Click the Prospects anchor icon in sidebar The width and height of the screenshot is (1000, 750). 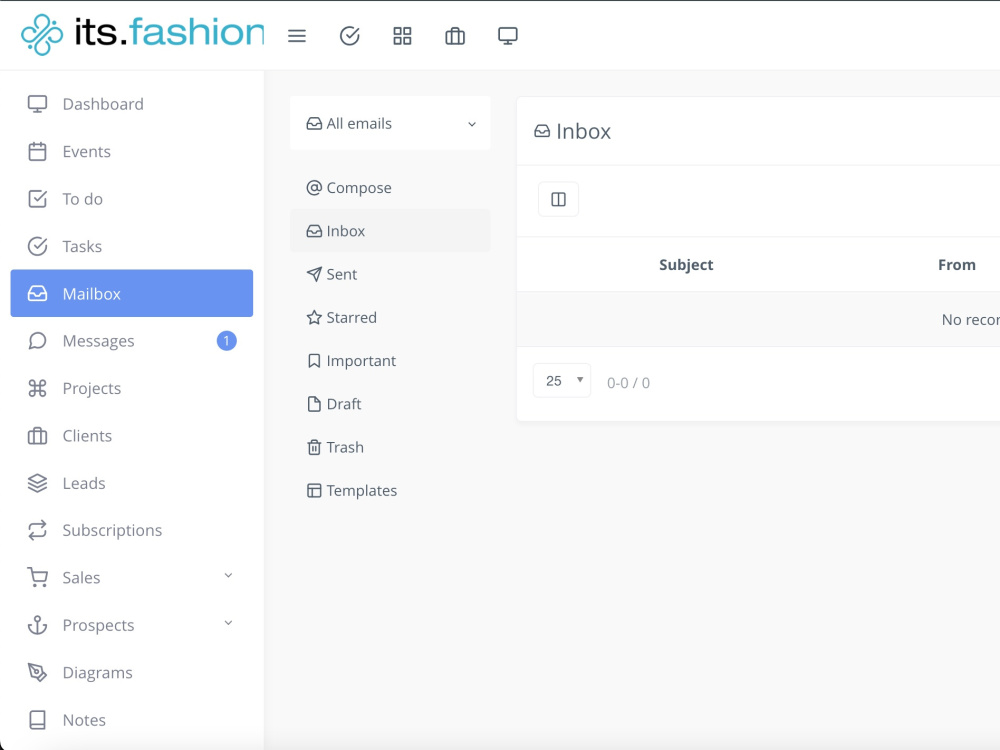tap(38, 625)
